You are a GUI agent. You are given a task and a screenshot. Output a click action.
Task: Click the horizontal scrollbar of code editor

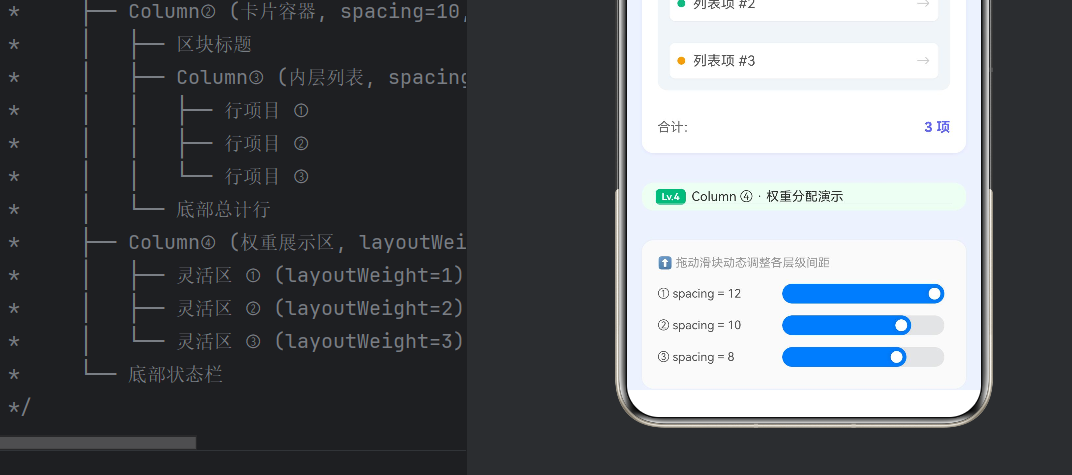point(98,443)
